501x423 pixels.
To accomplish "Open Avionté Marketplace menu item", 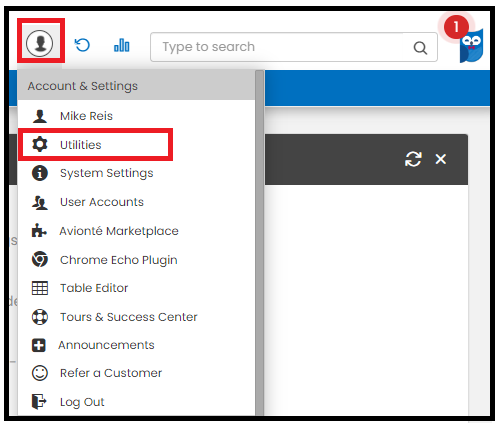I will (x=119, y=231).
